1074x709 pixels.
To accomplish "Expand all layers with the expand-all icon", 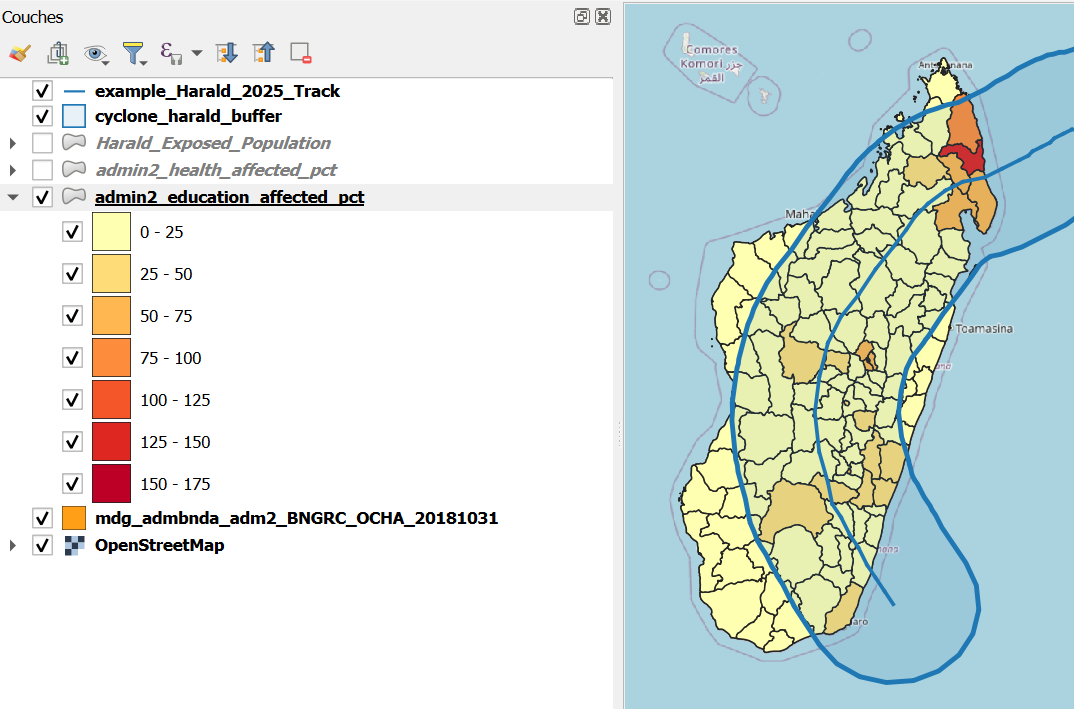I will click(226, 52).
